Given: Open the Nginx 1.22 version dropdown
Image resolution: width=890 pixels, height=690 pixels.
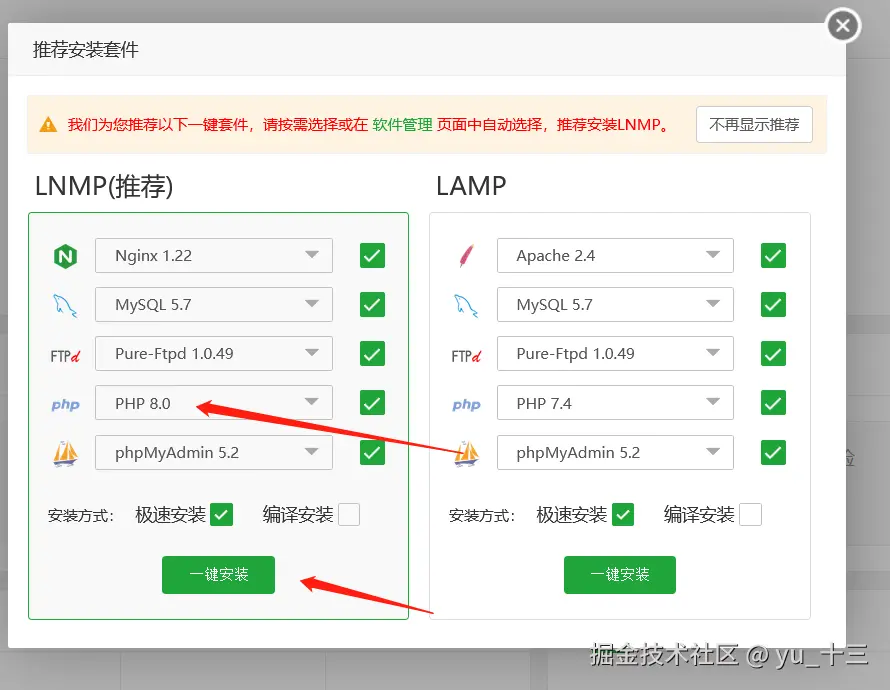Looking at the screenshot, I should (x=214, y=255).
